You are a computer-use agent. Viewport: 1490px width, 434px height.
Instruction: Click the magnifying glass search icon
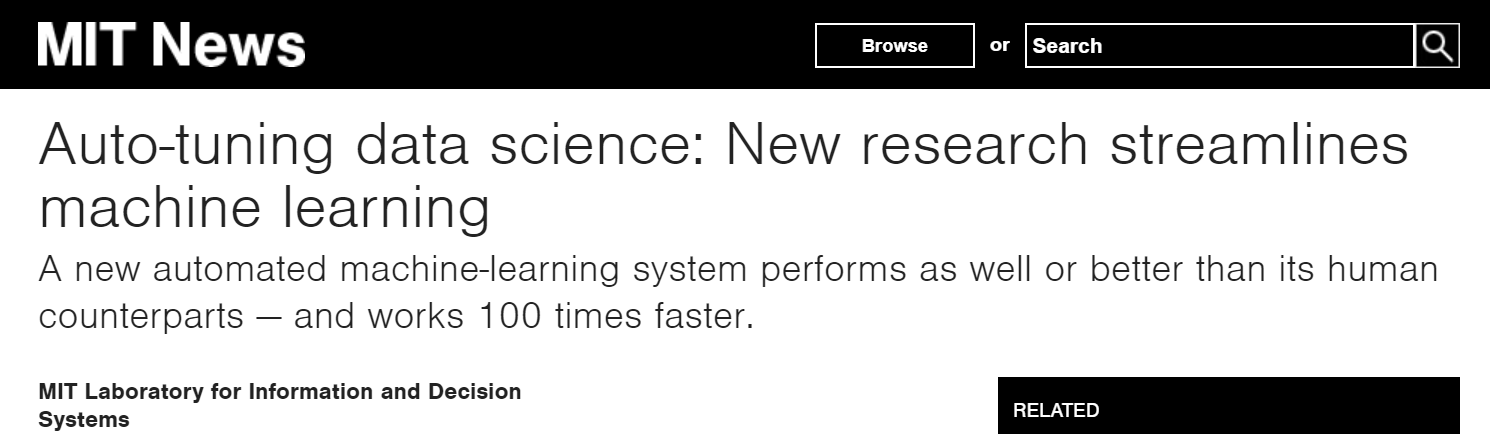(1437, 46)
